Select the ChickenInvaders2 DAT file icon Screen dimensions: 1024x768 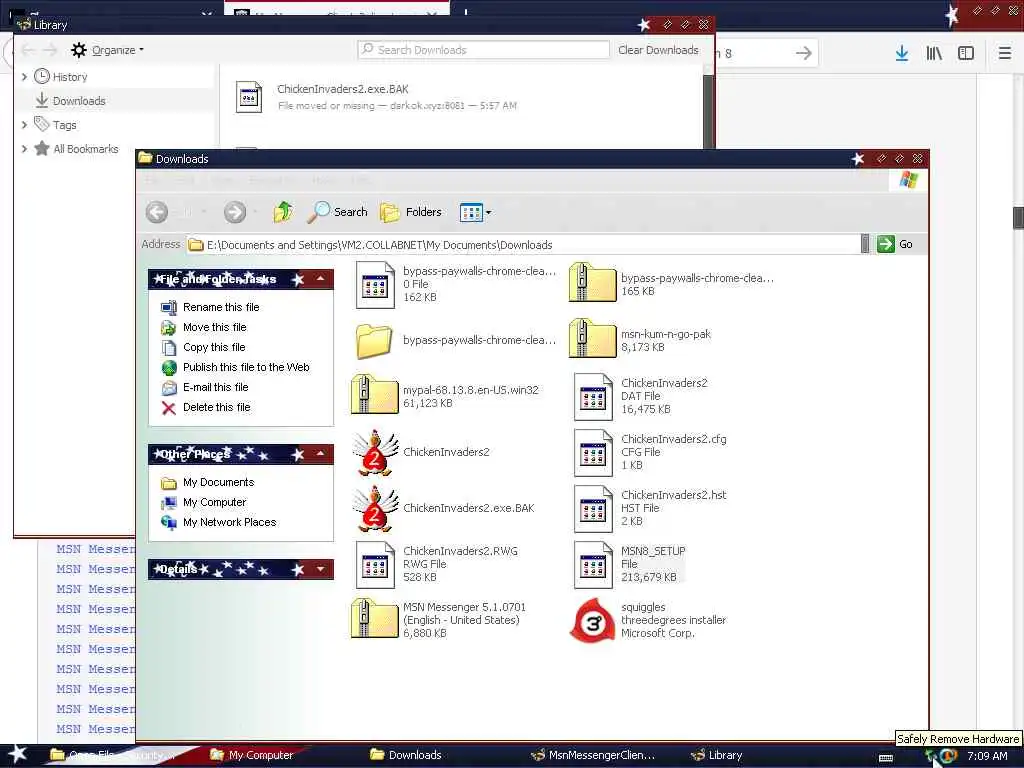pyautogui.click(x=594, y=396)
